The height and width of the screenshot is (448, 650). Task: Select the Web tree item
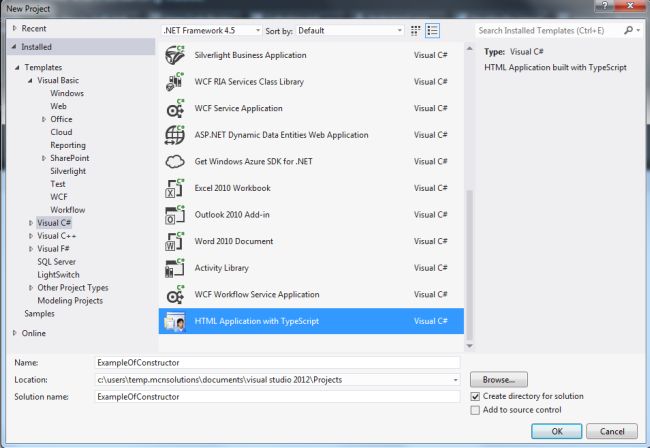pyautogui.click(x=58, y=106)
